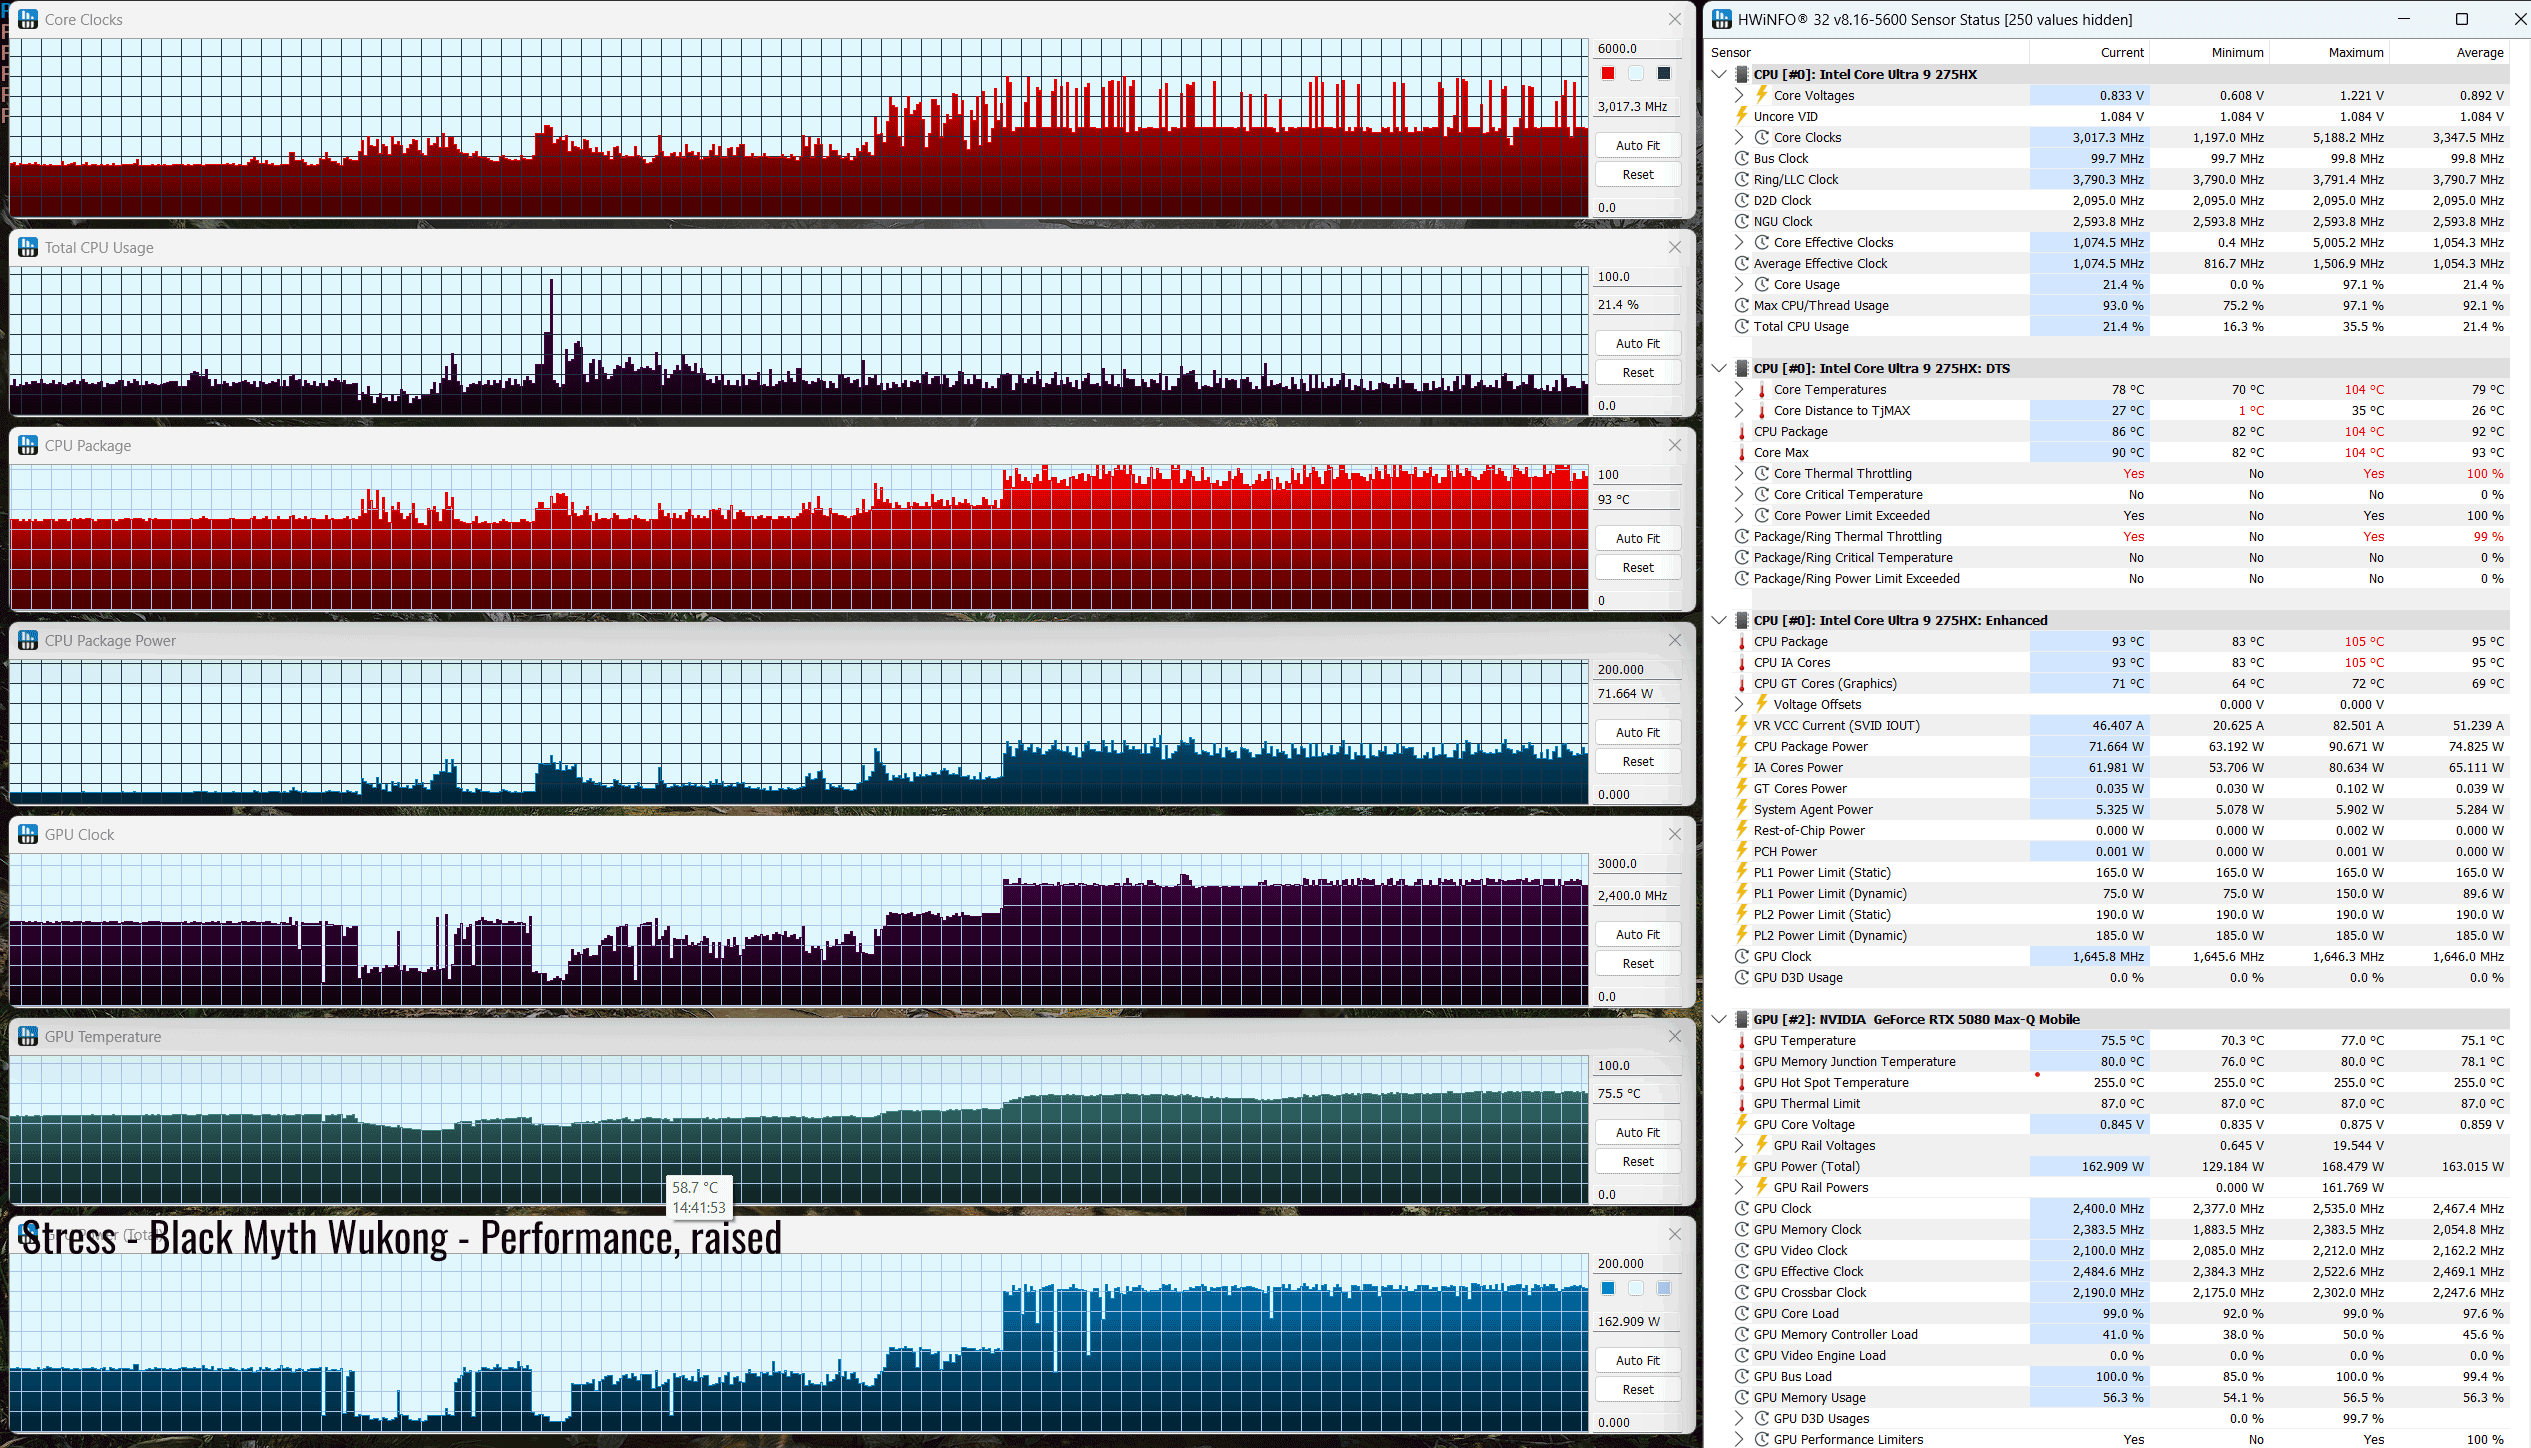Click the Core Clocks window graph icon
This screenshot has height=1448, width=2531.
[x=28, y=19]
